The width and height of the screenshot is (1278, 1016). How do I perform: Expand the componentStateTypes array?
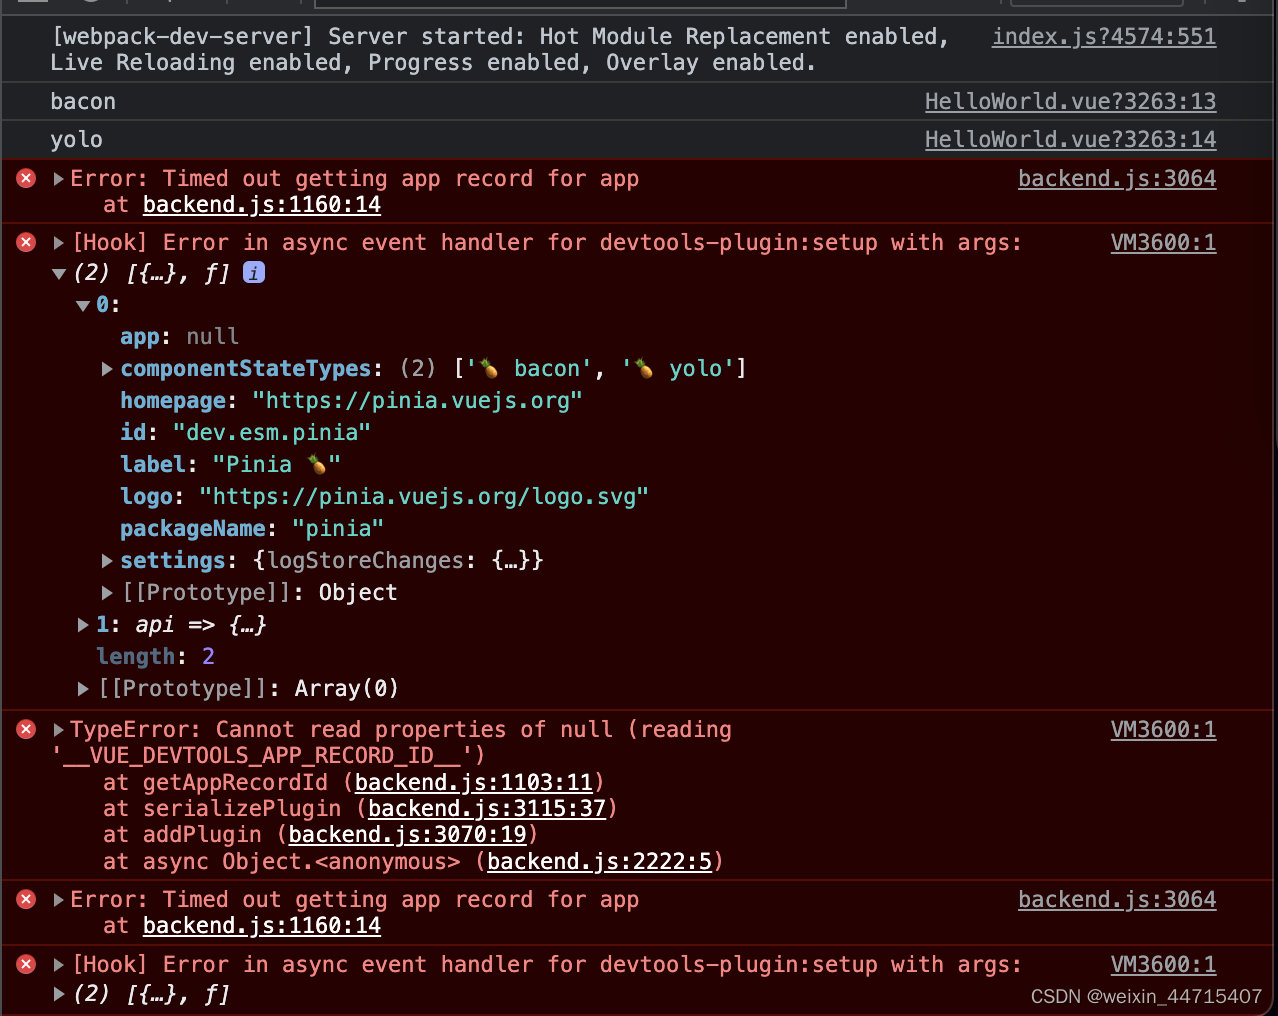107,368
